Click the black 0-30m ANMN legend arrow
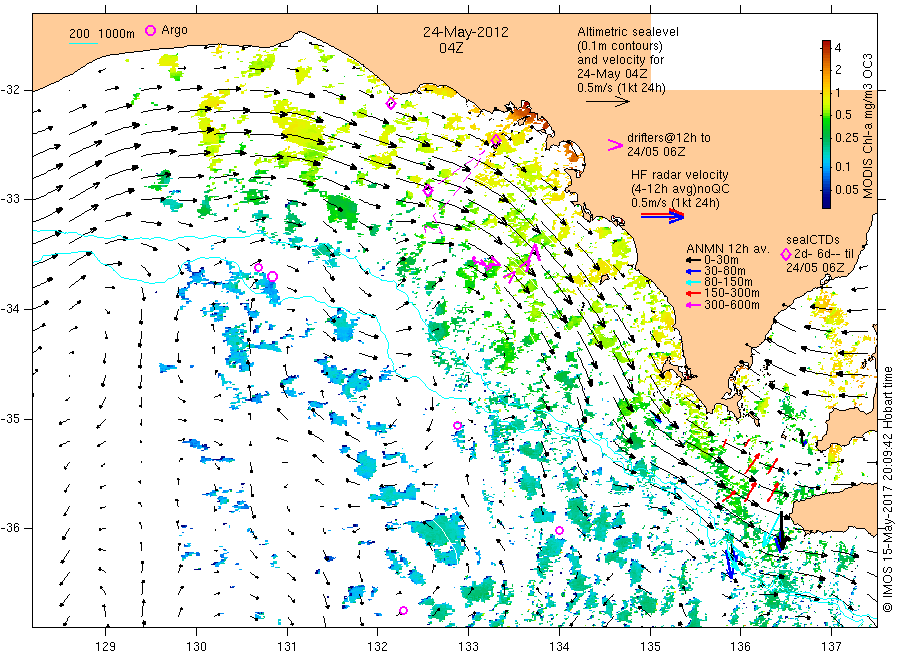The height and width of the screenshot is (660, 900). click(x=693, y=260)
